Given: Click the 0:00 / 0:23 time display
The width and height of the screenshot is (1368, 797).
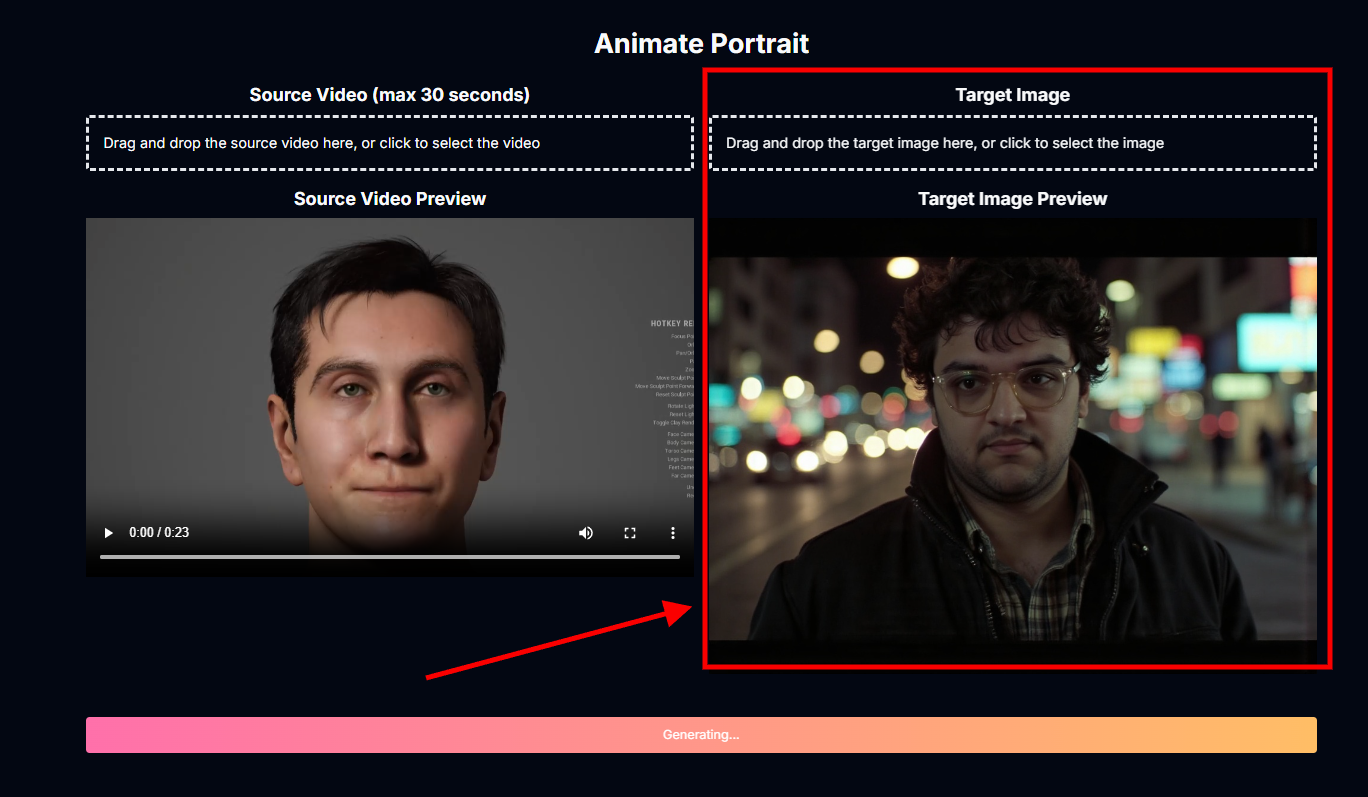Looking at the screenshot, I should tap(159, 533).
